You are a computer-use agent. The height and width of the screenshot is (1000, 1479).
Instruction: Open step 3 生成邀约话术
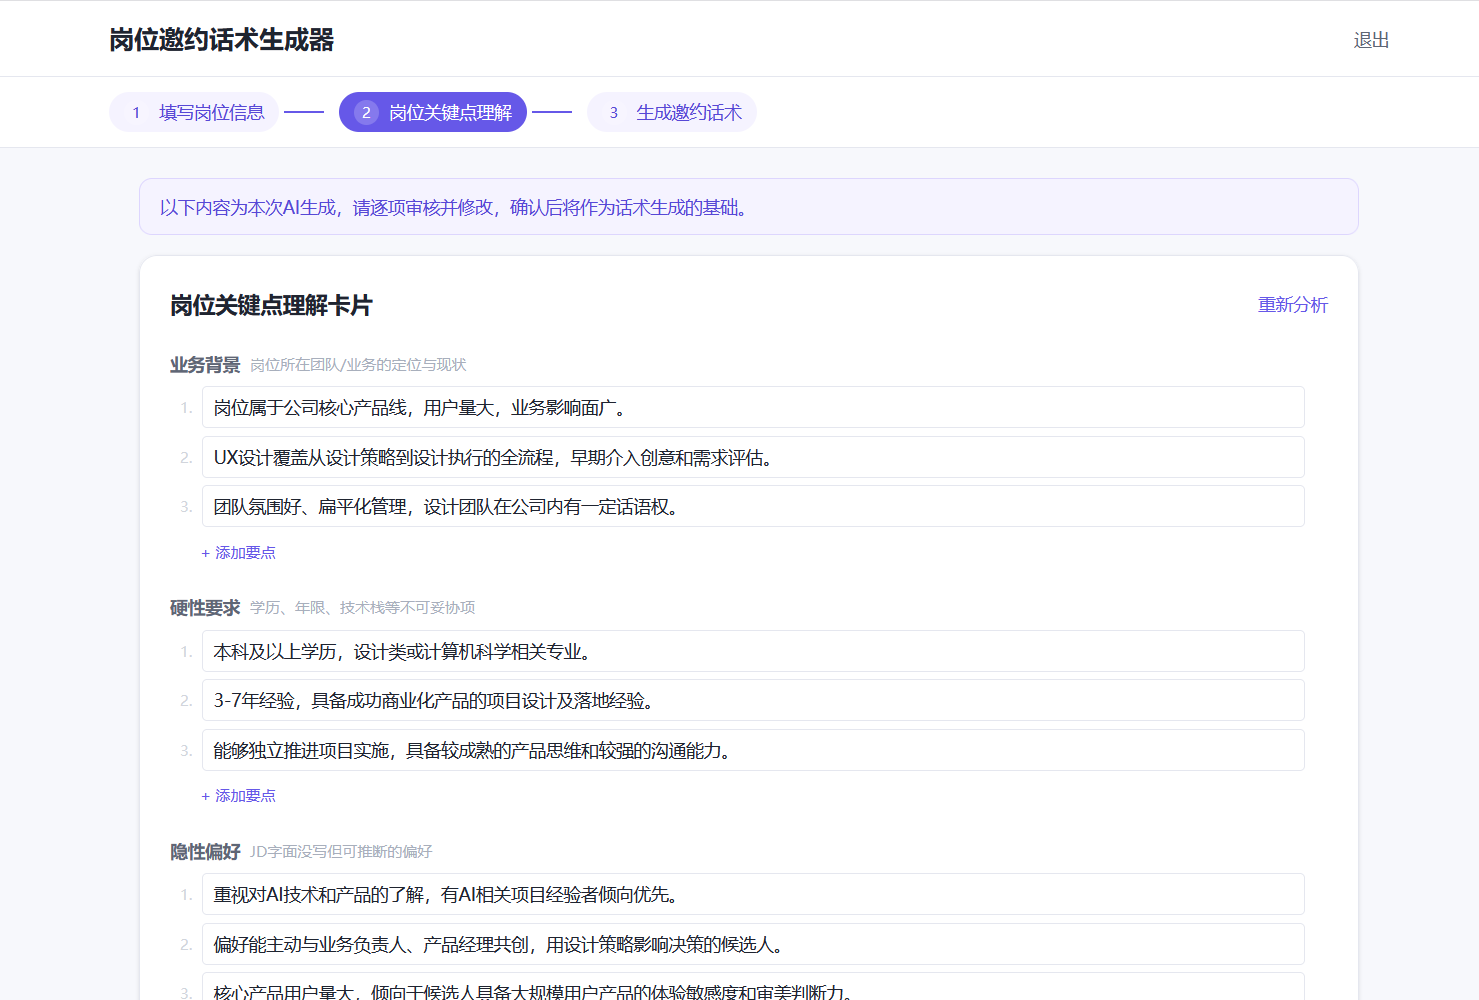(x=672, y=112)
